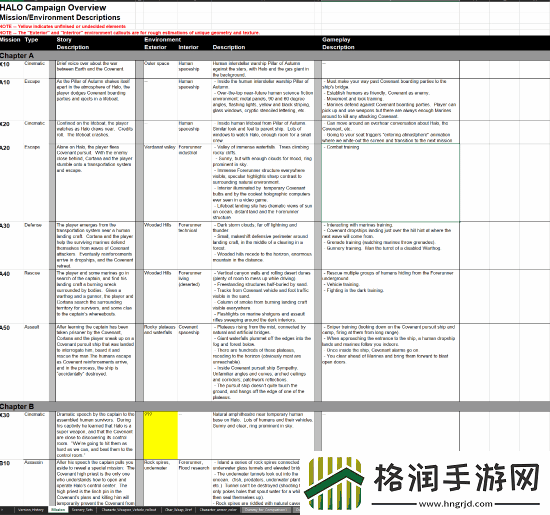Select the 'Chapter A' section header row

click(275, 55)
